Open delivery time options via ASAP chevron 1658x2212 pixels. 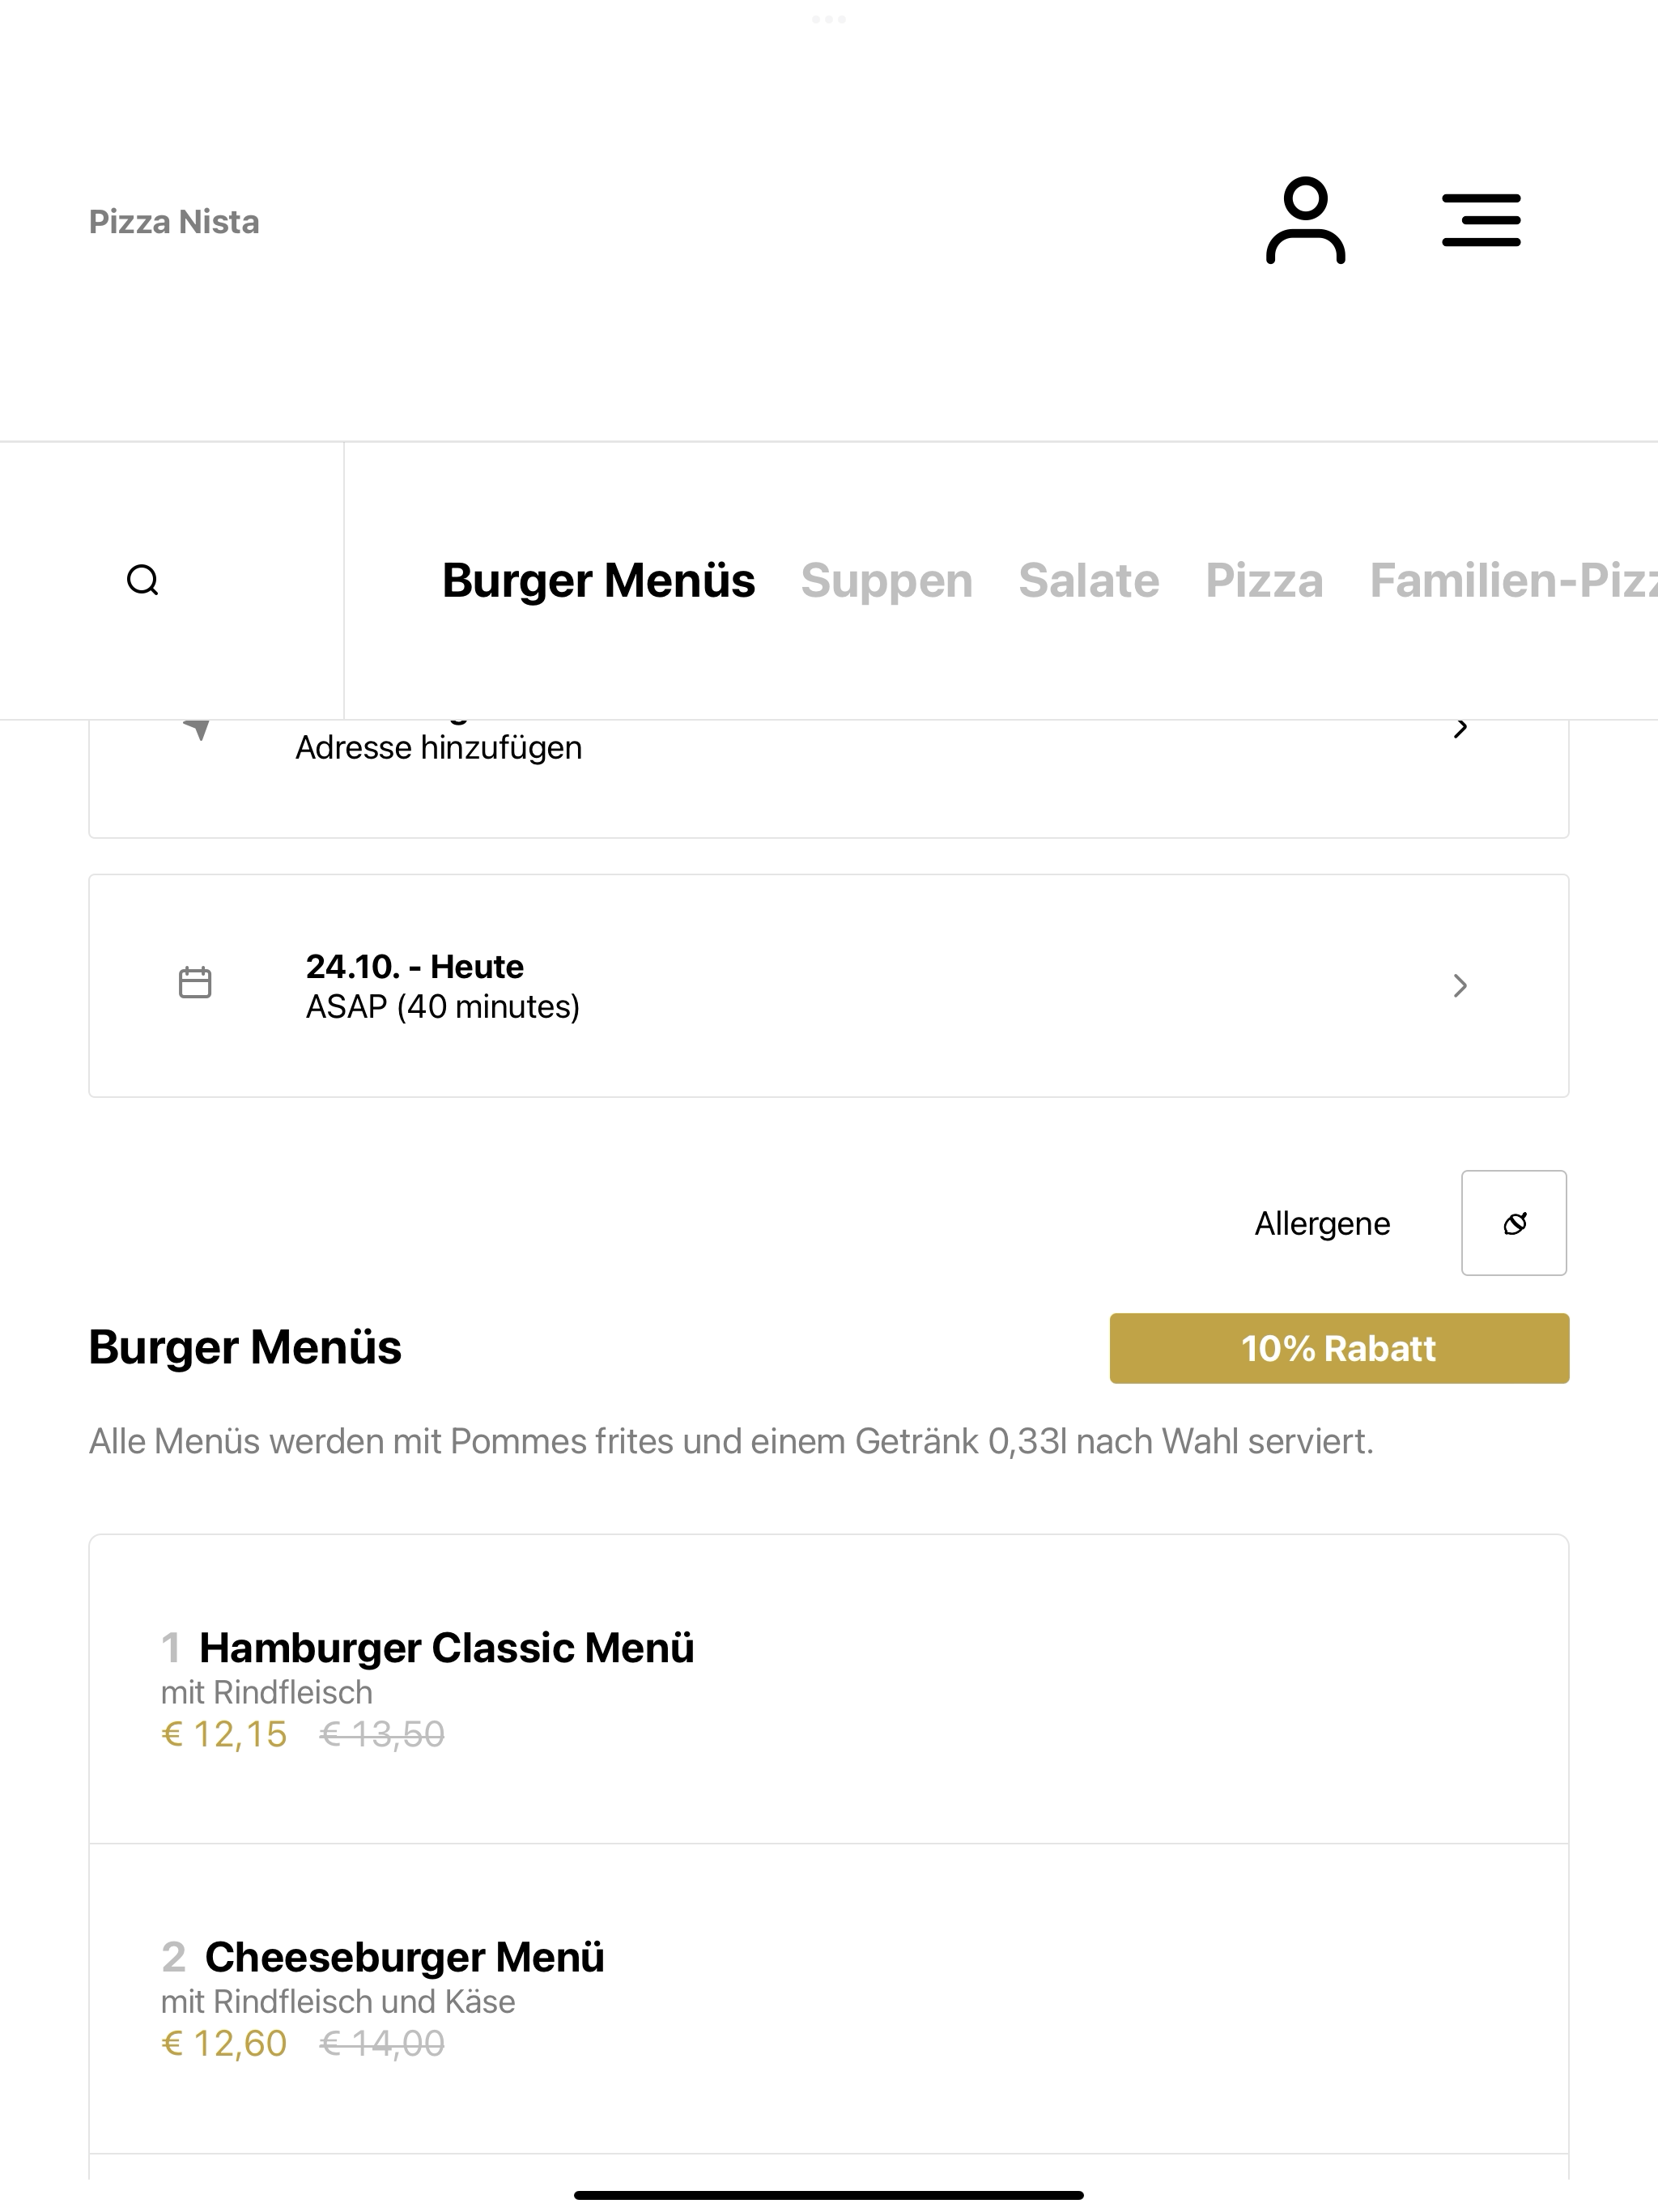tap(1460, 986)
